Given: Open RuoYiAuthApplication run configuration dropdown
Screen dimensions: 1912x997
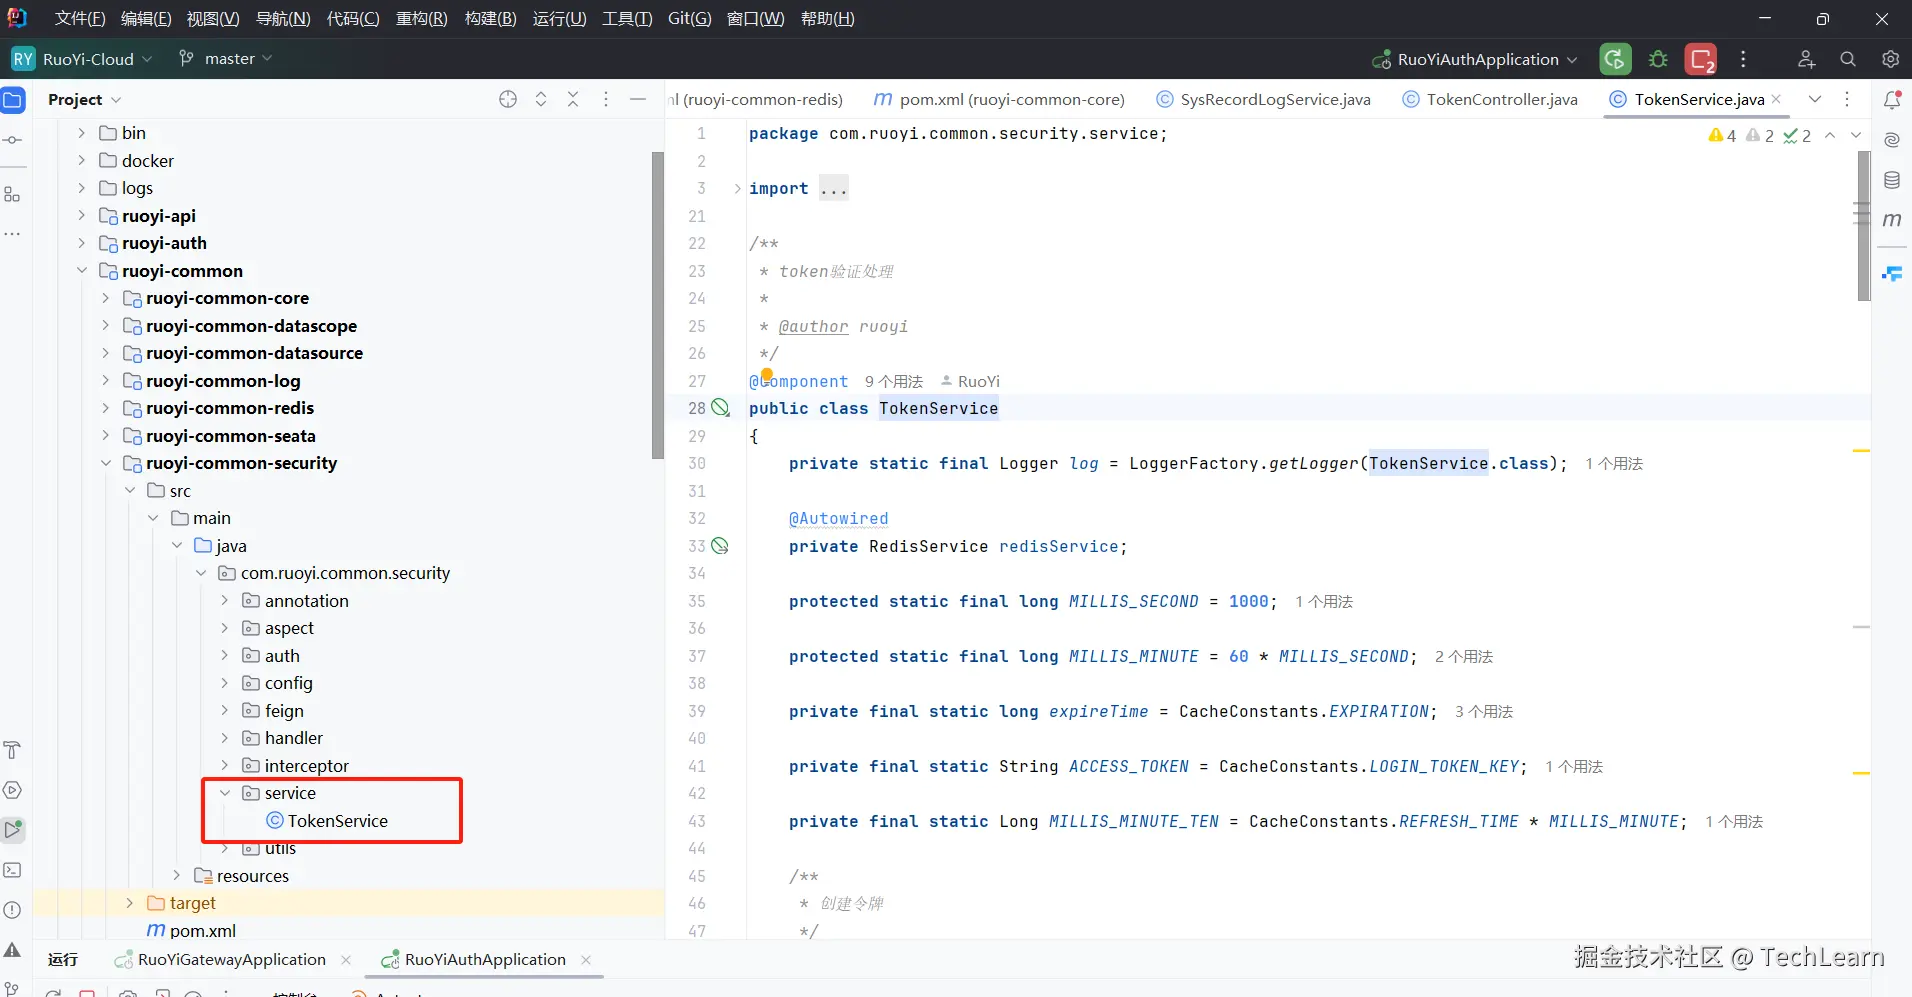Looking at the screenshot, I should click(1475, 59).
